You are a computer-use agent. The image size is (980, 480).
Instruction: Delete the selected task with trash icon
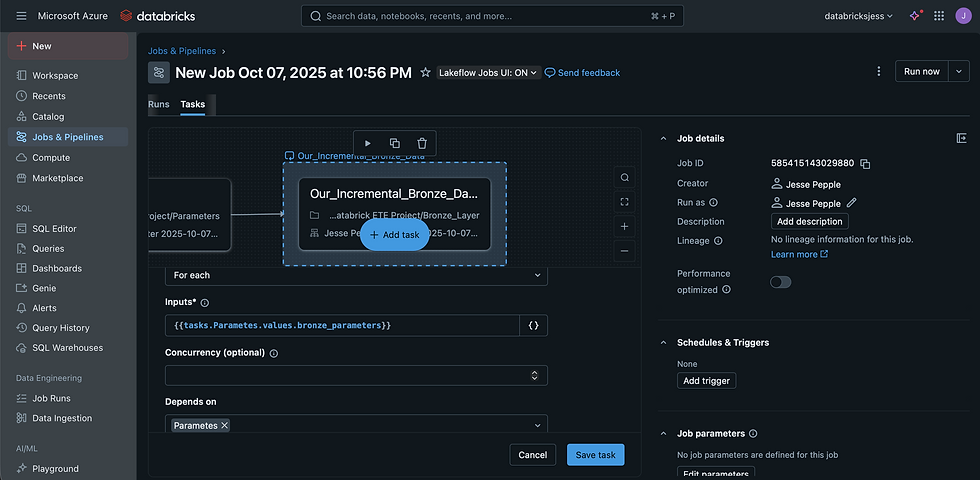coord(422,143)
